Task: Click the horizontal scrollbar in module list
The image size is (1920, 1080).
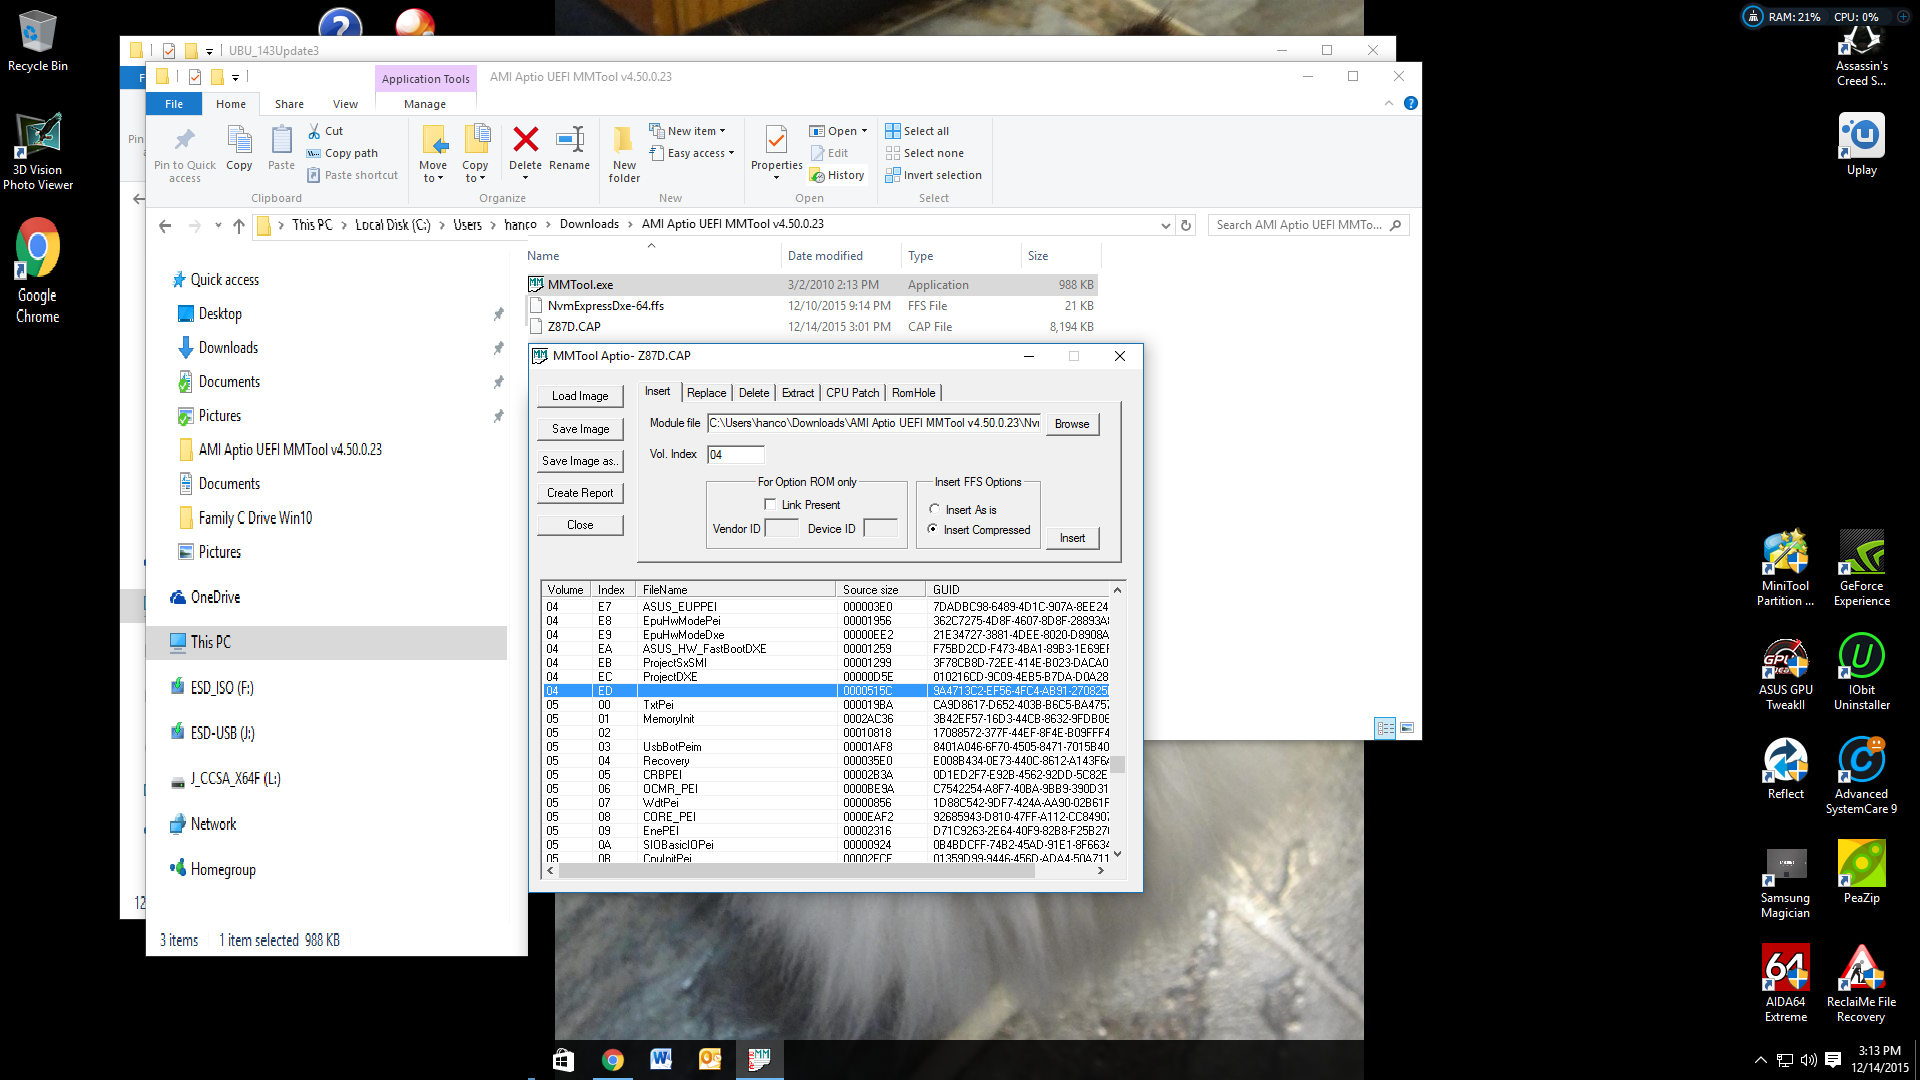Action: tap(796, 871)
